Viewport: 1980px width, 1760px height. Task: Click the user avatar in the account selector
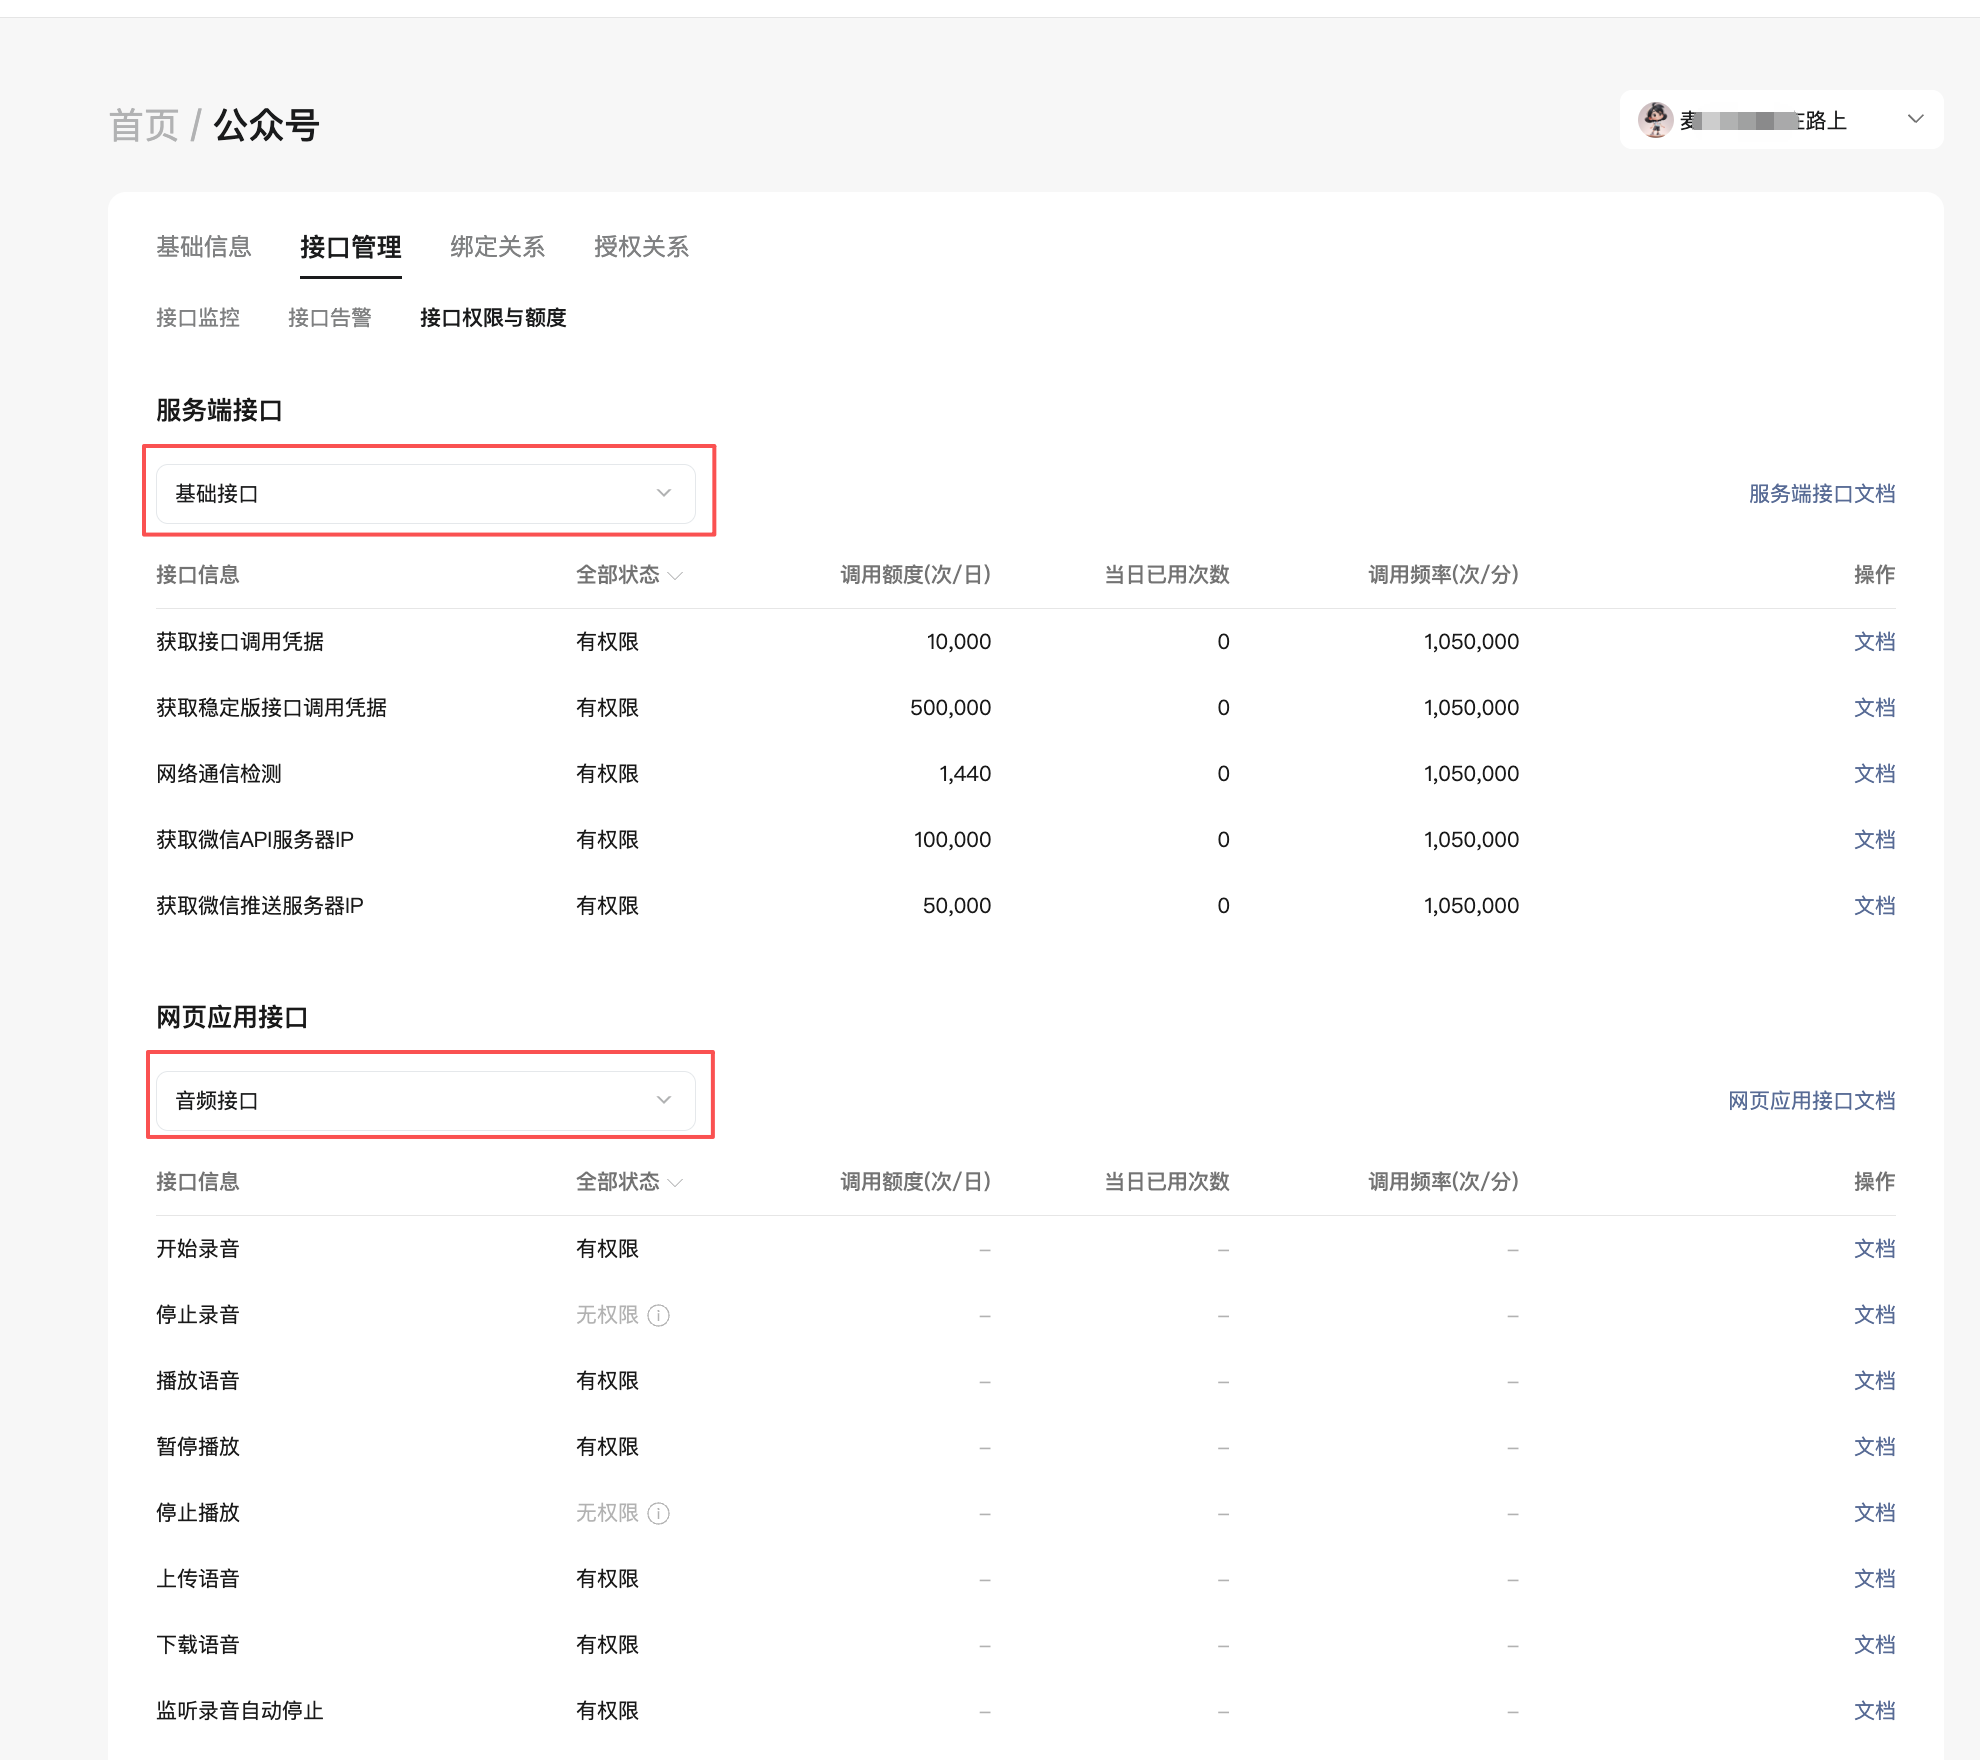click(x=1655, y=120)
